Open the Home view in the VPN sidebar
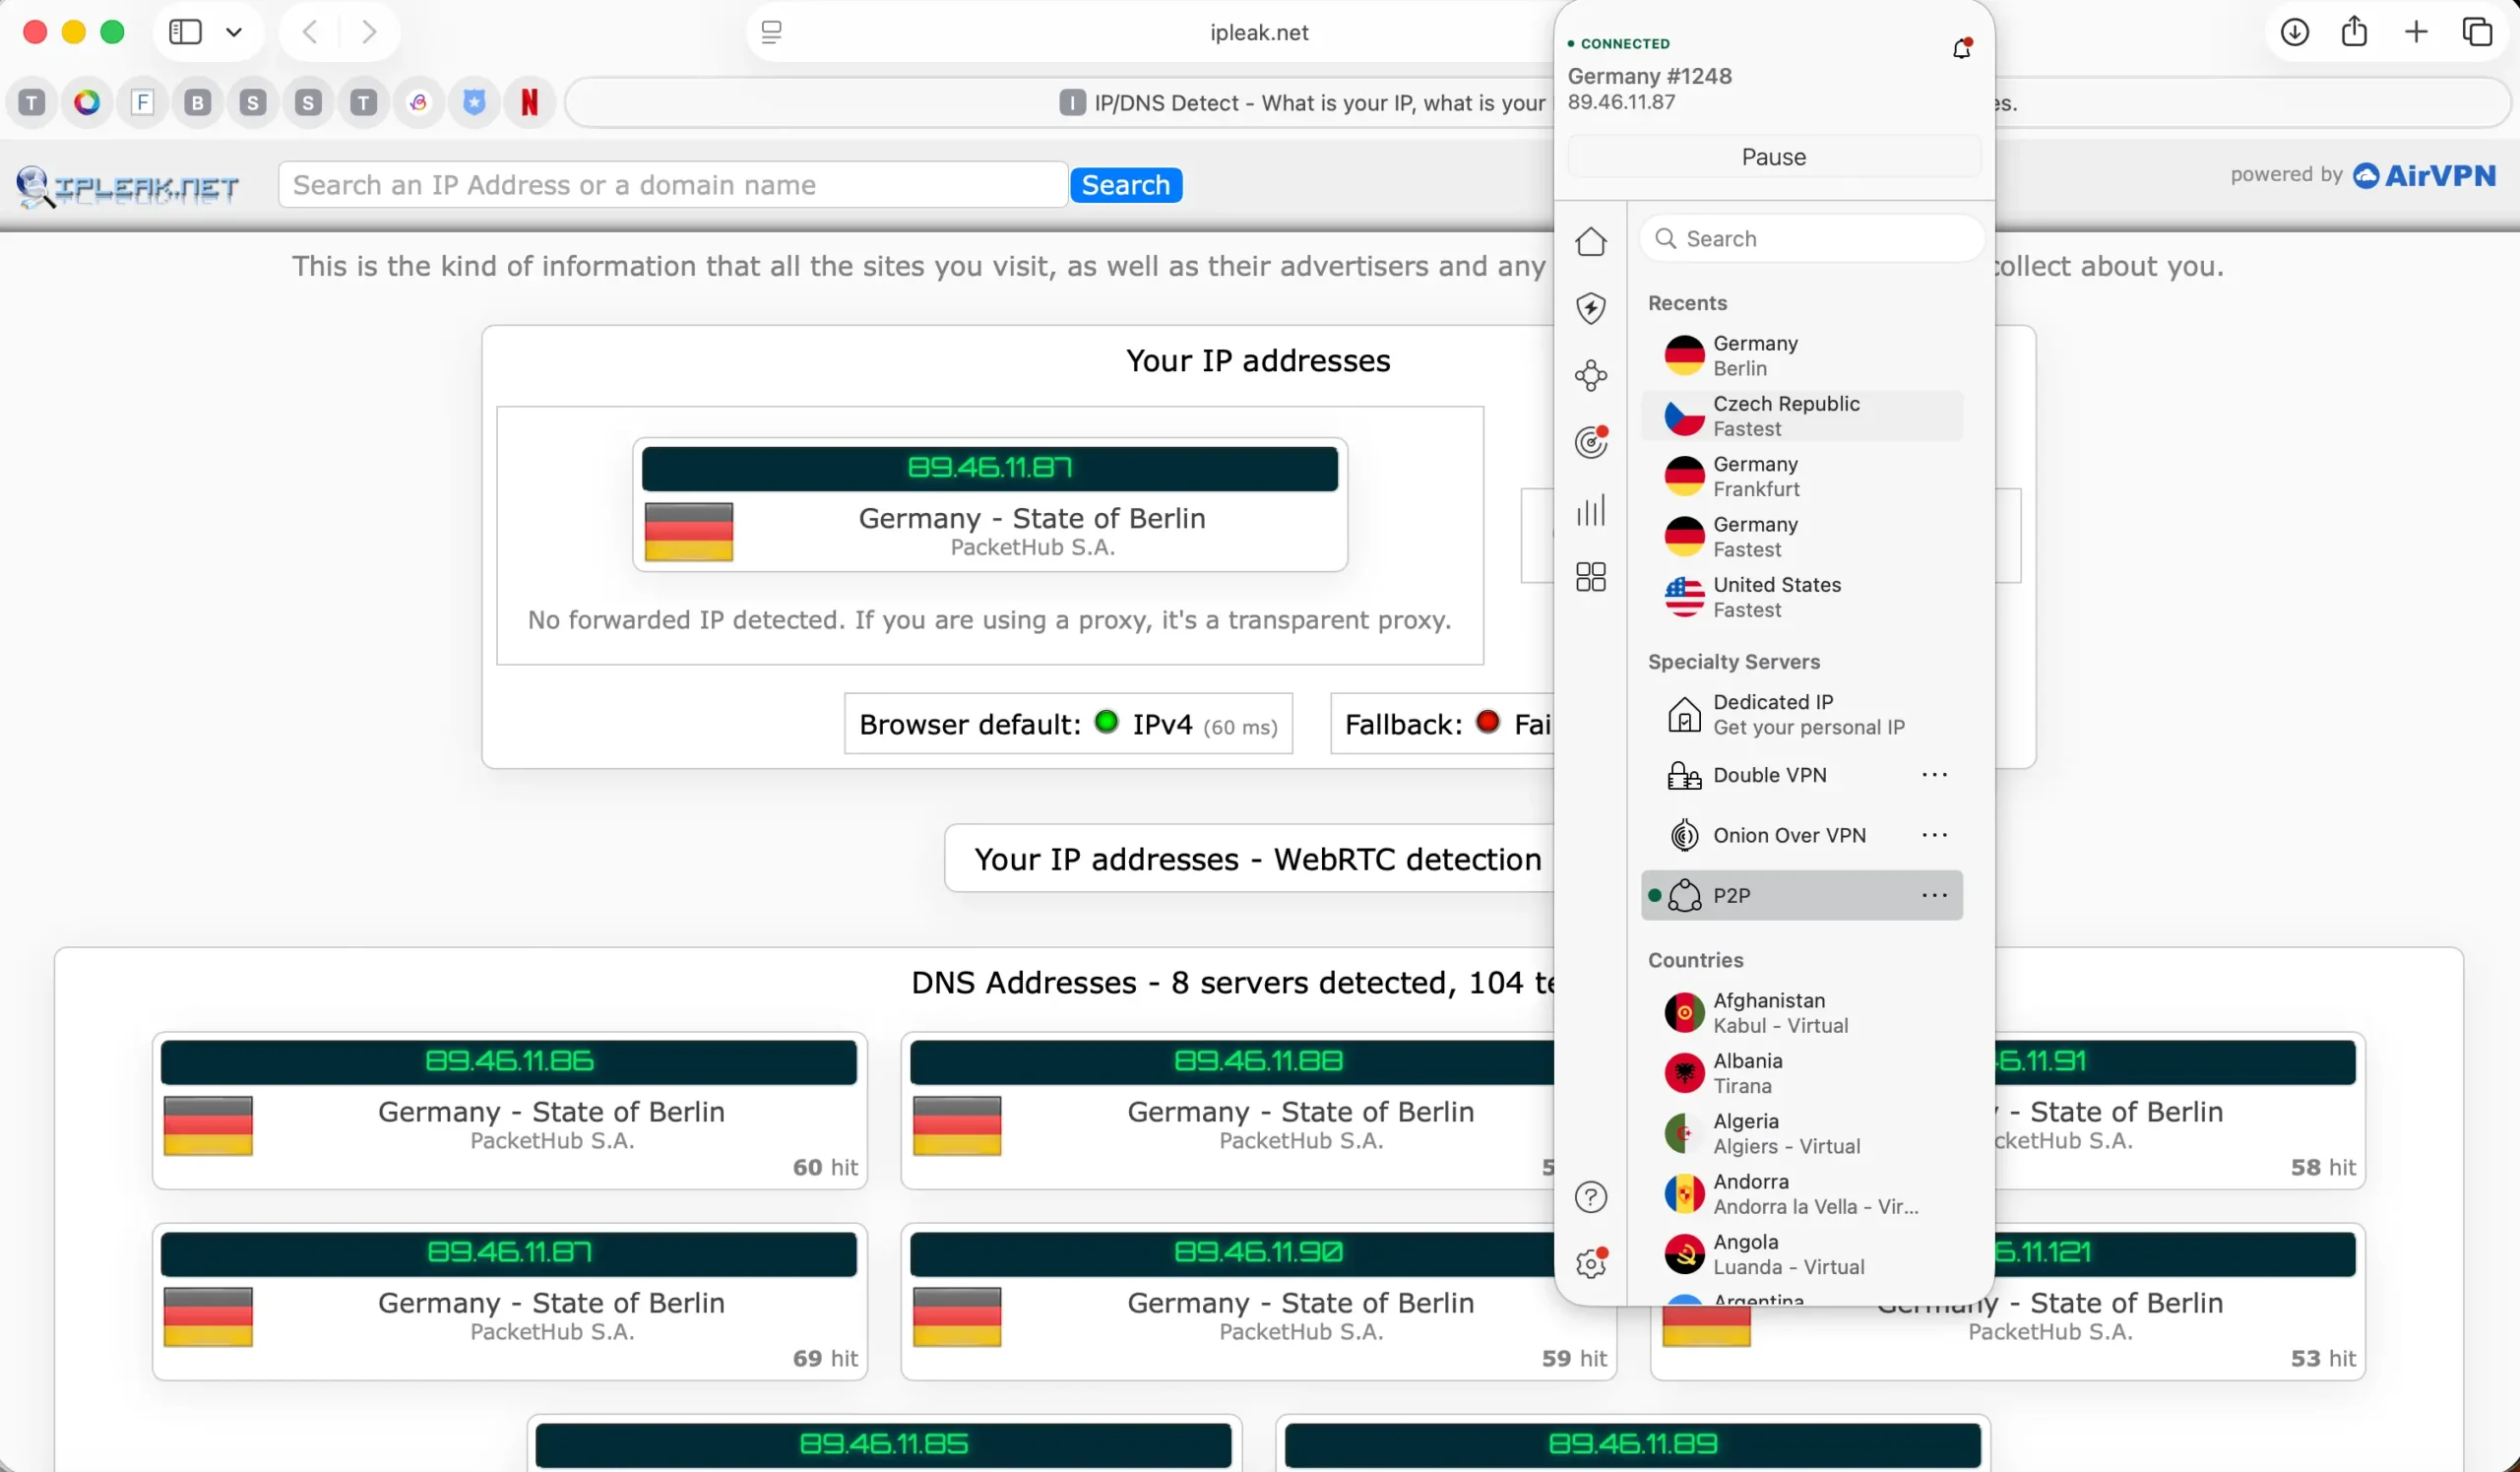The image size is (2520, 1472). pos(1591,241)
